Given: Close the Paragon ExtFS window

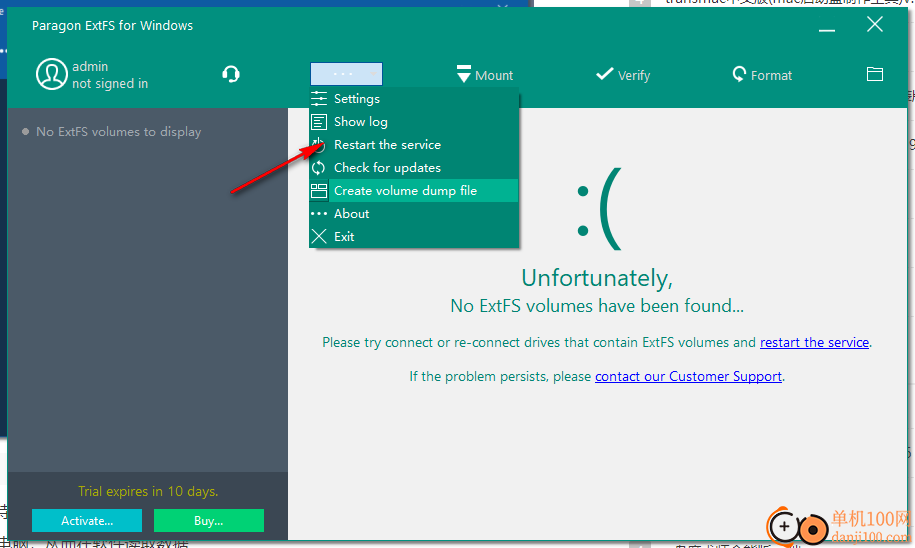Looking at the screenshot, I should 874,25.
